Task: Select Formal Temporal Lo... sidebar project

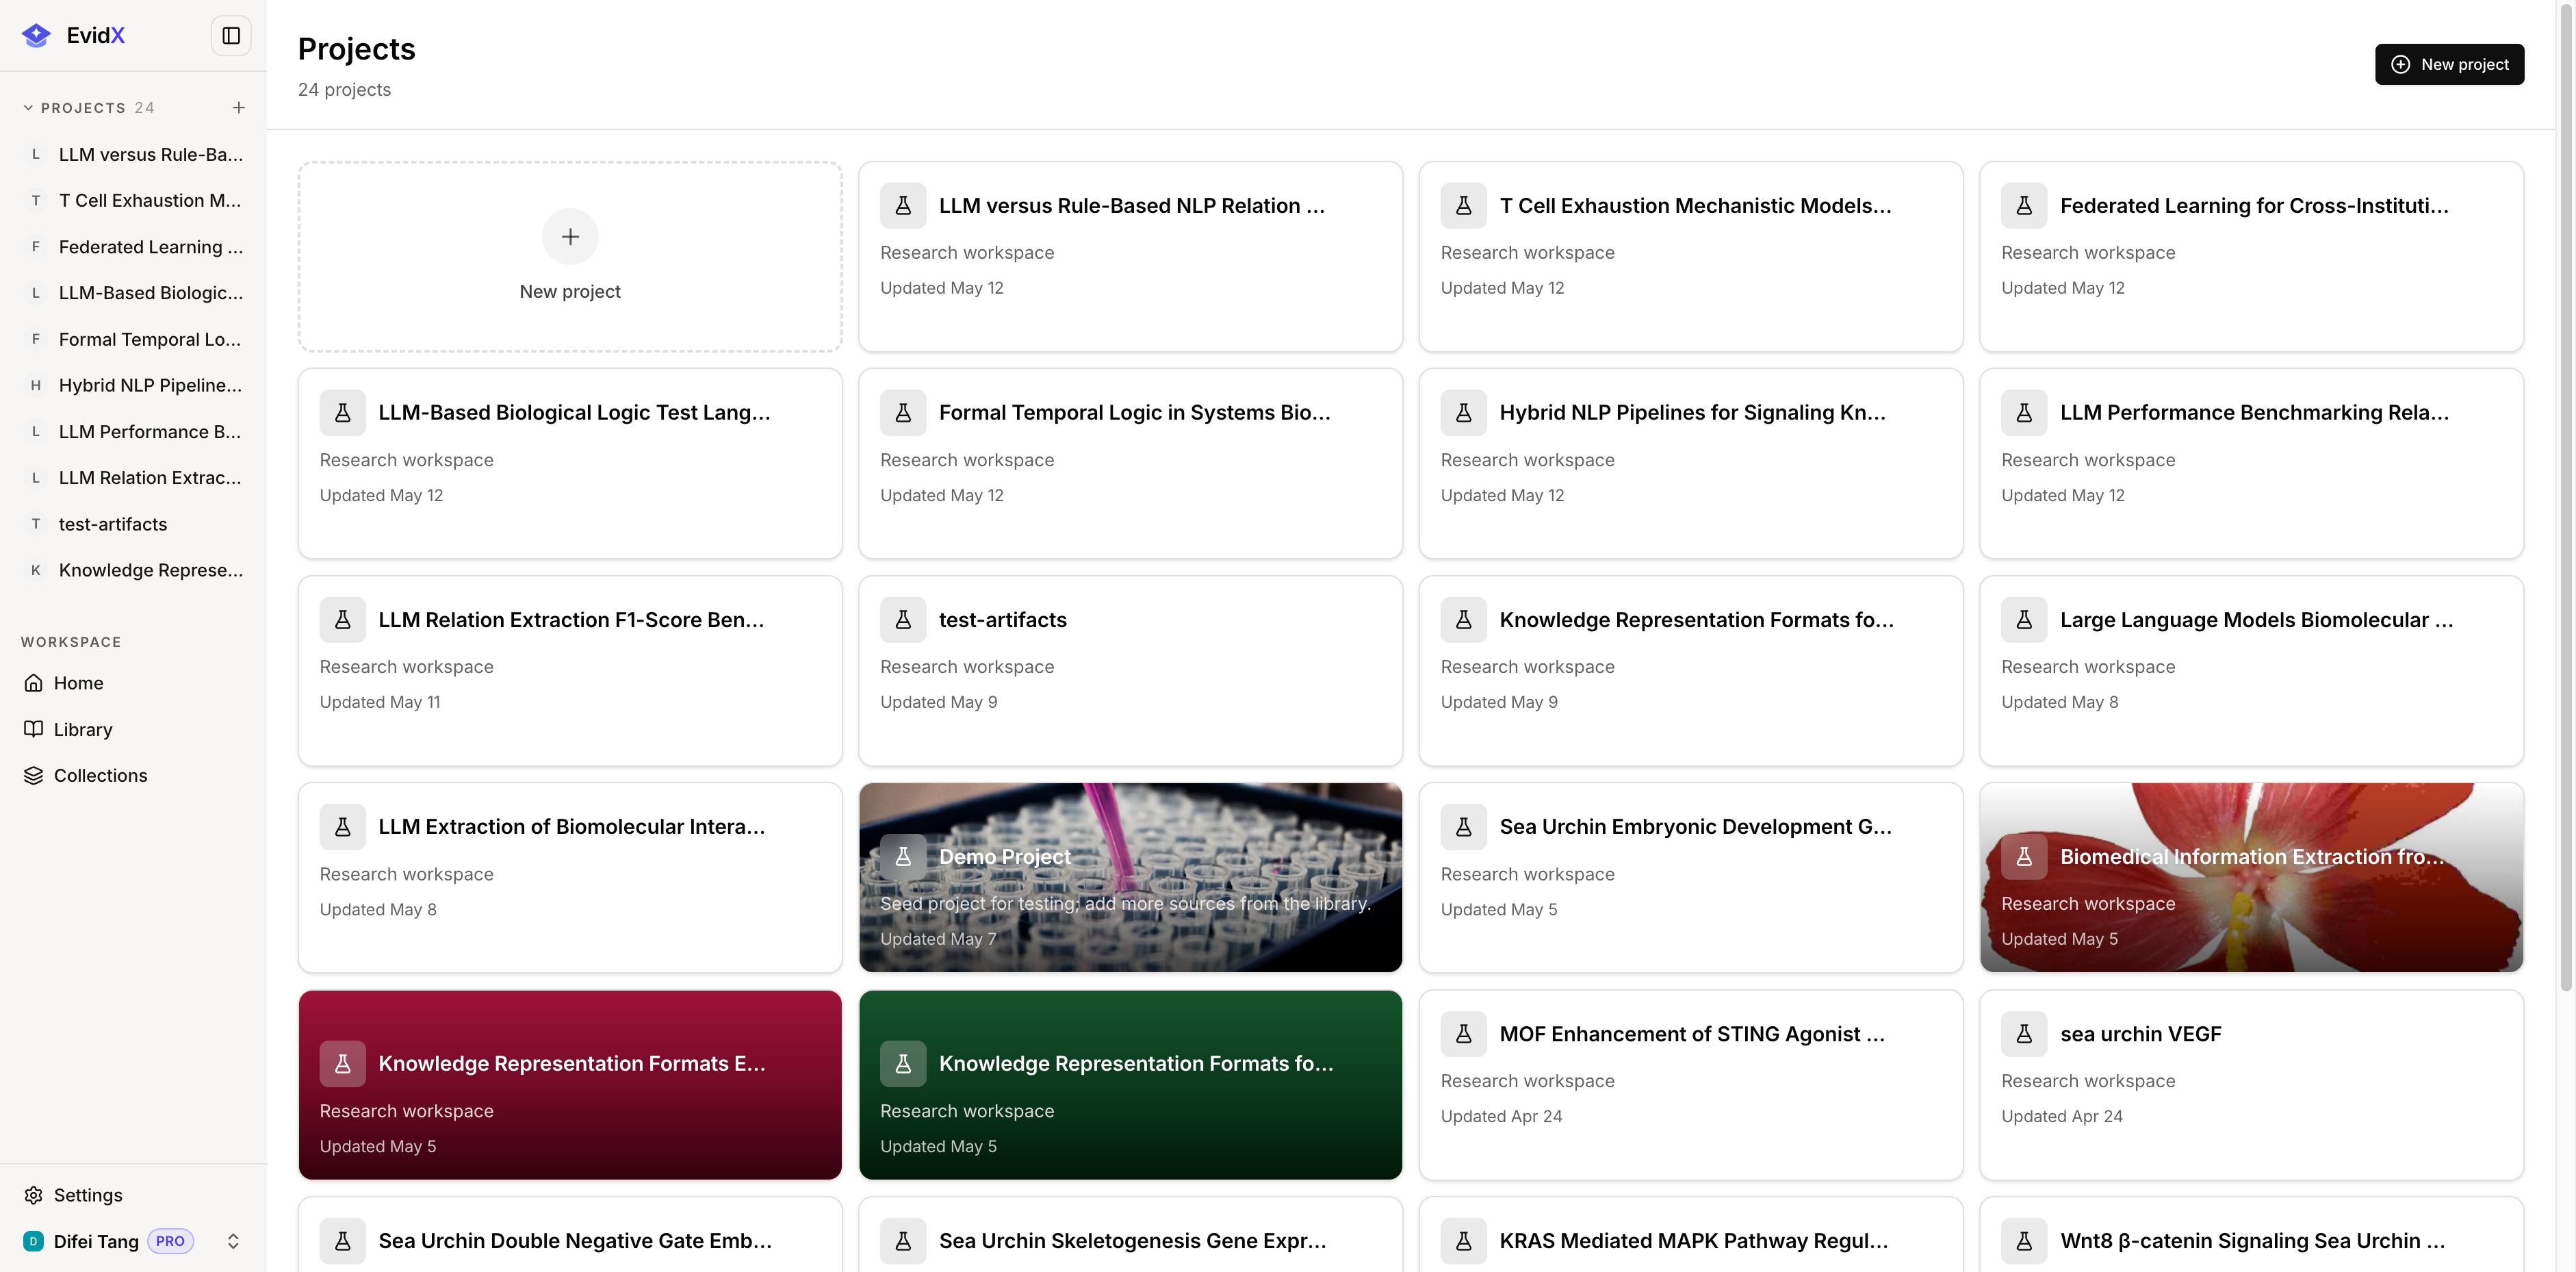Action: pyautogui.click(x=134, y=340)
